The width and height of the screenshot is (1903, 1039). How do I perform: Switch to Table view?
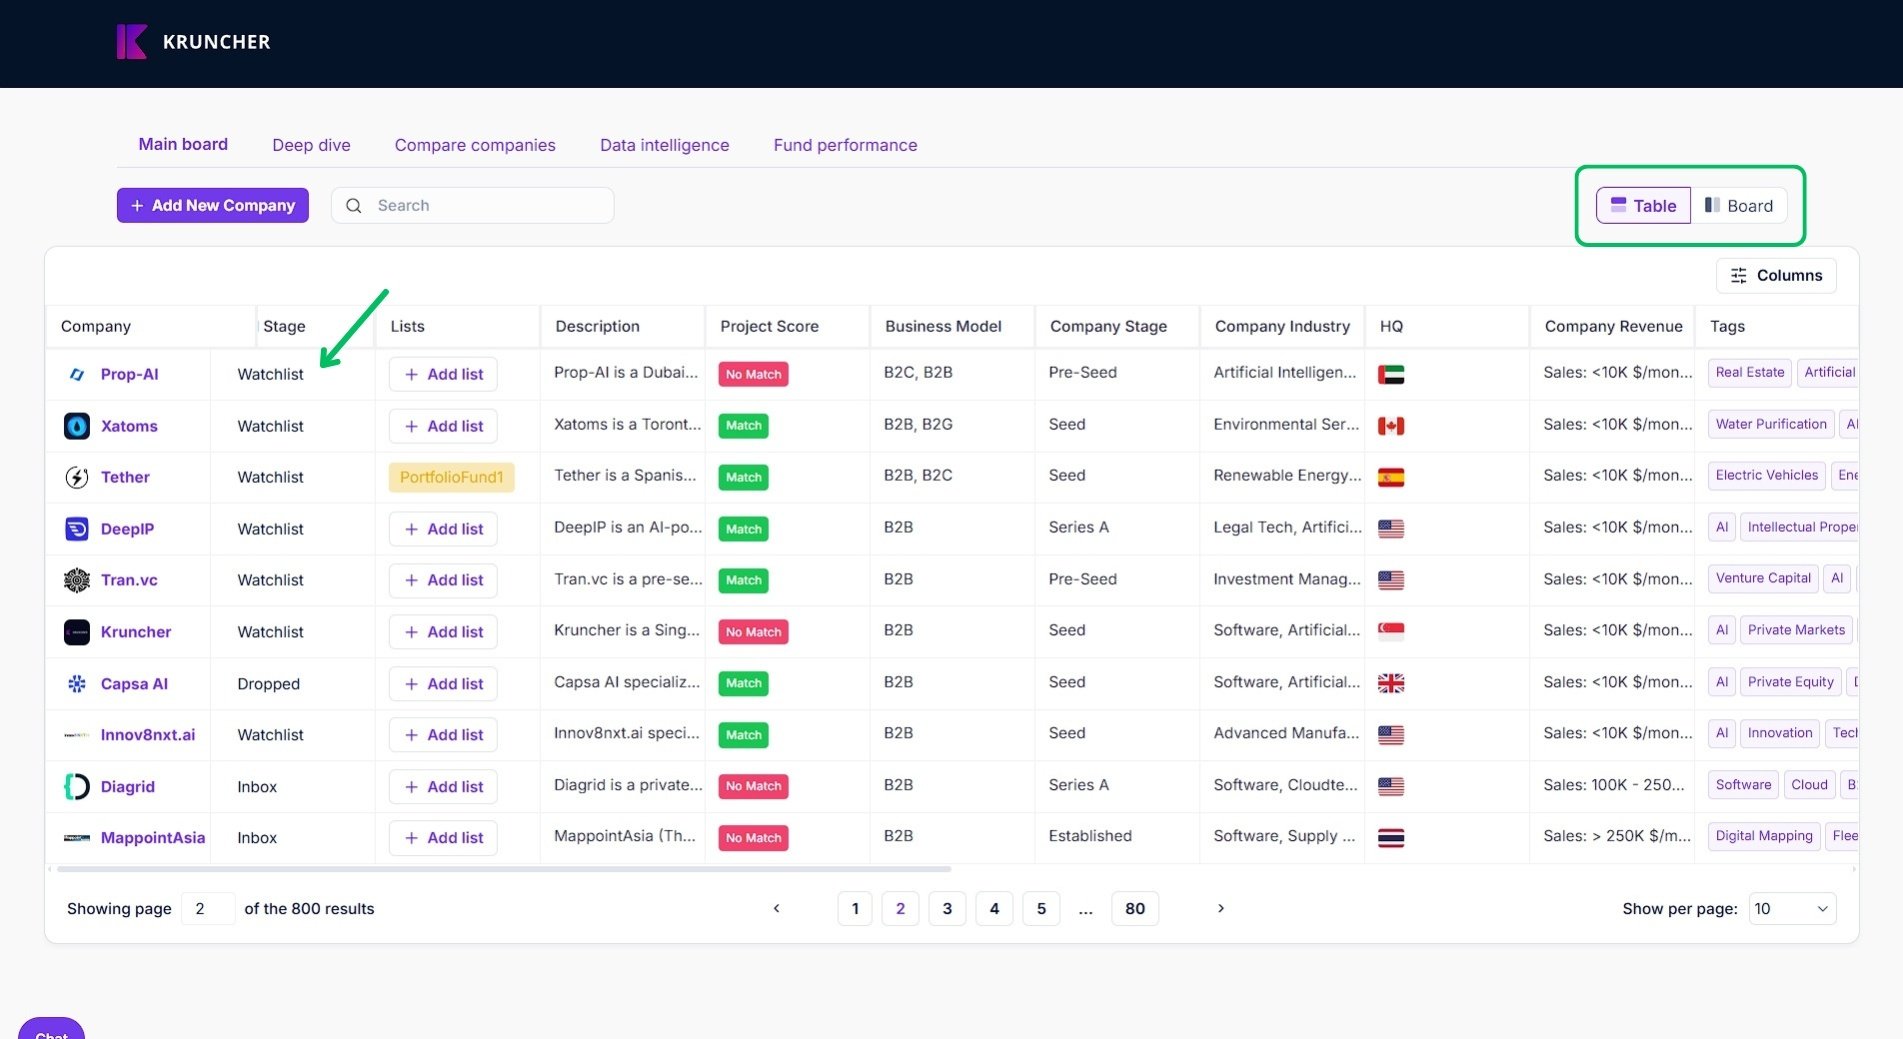tap(1643, 206)
